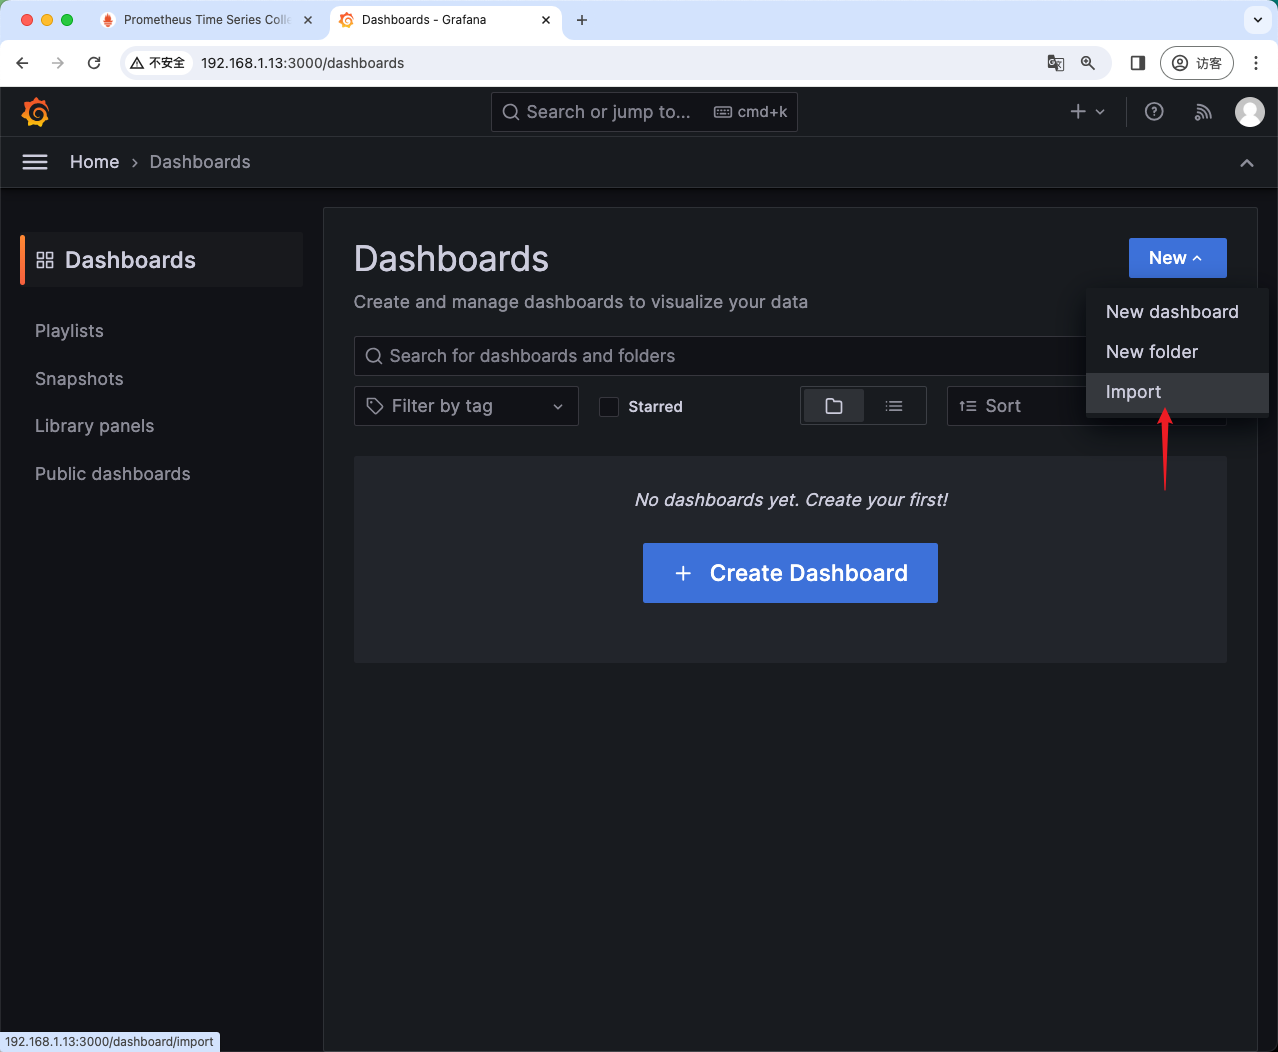Viewport: 1278px width, 1052px height.
Task: Select New dashboard from the menu
Action: click(x=1177, y=312)
